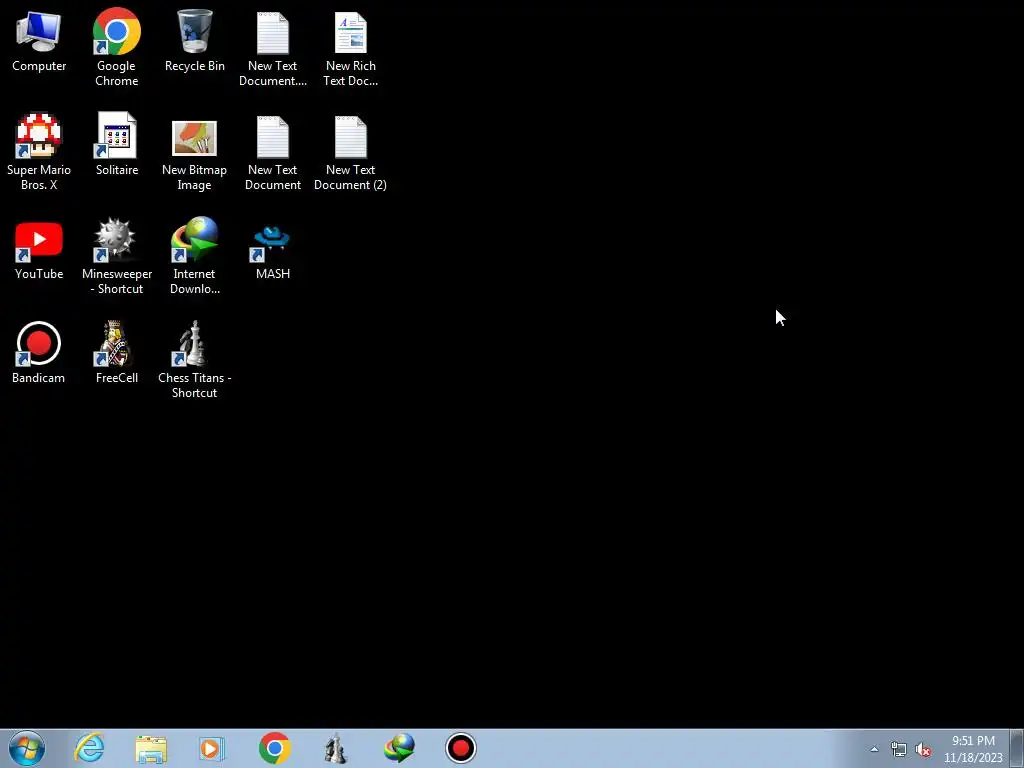The width and height of the screenshot is (1024, 768).
Task: Open the clock showing 9:51 PM
Action: click(x=973, y=749)
